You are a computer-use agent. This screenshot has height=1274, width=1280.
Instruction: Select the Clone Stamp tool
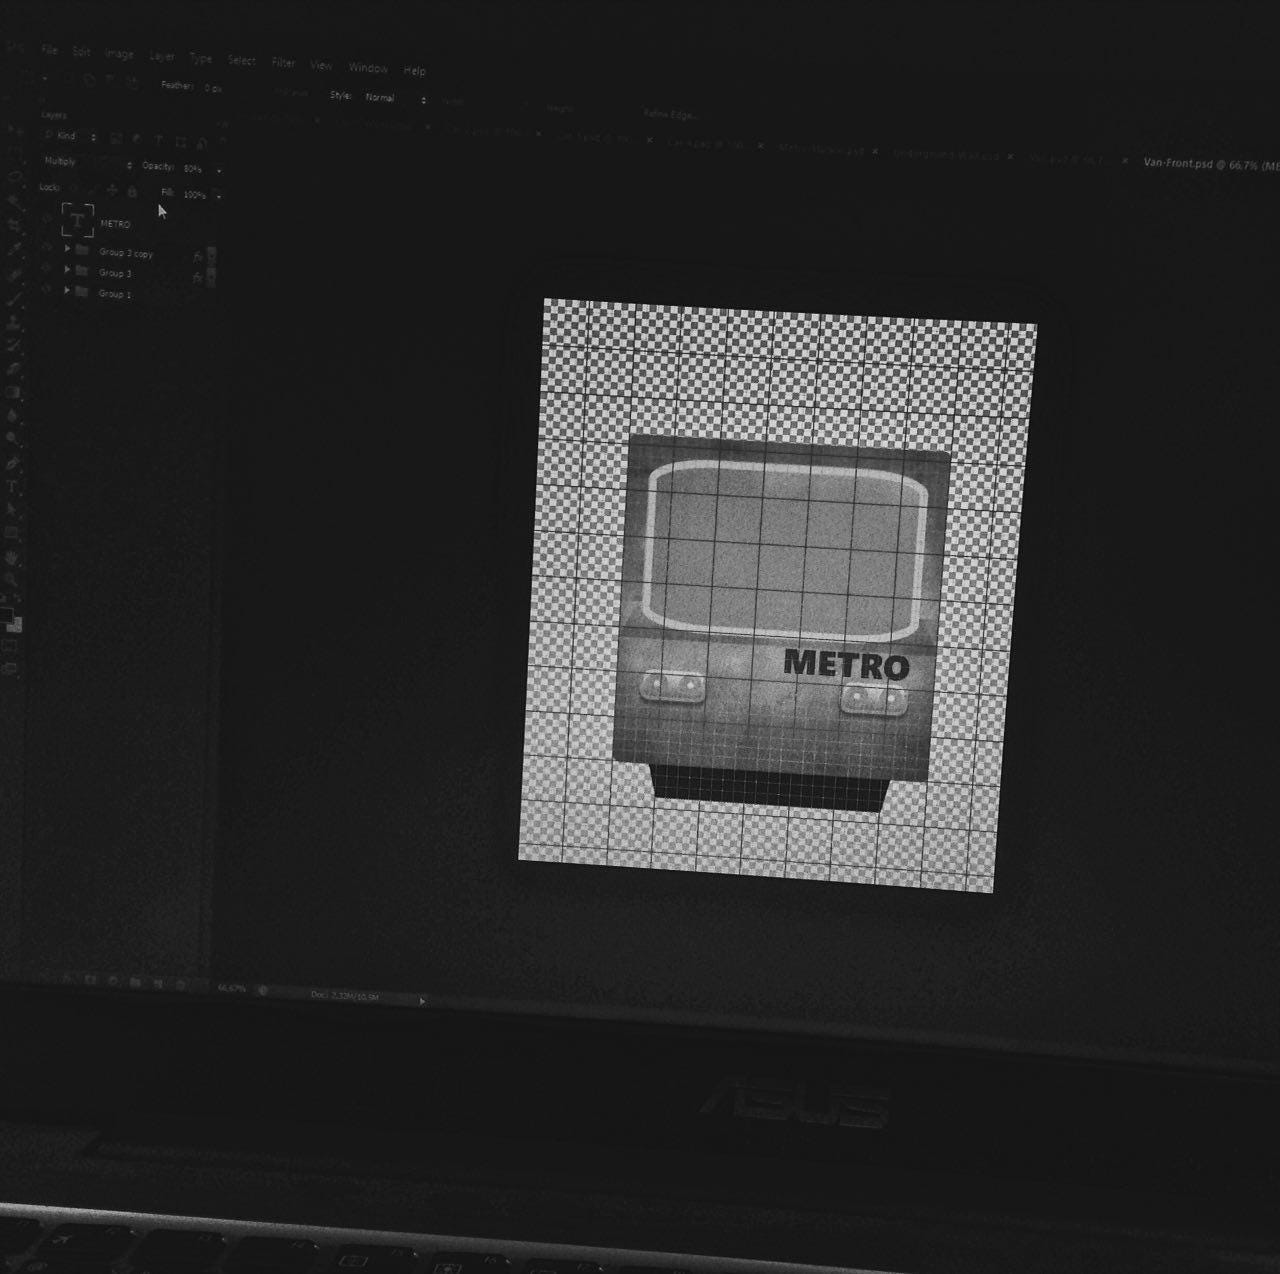pyautogui.click(x=13, y=322)
